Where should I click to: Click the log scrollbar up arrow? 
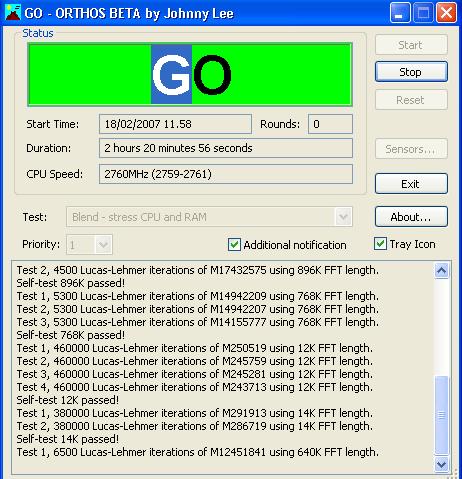coord(442,270)
